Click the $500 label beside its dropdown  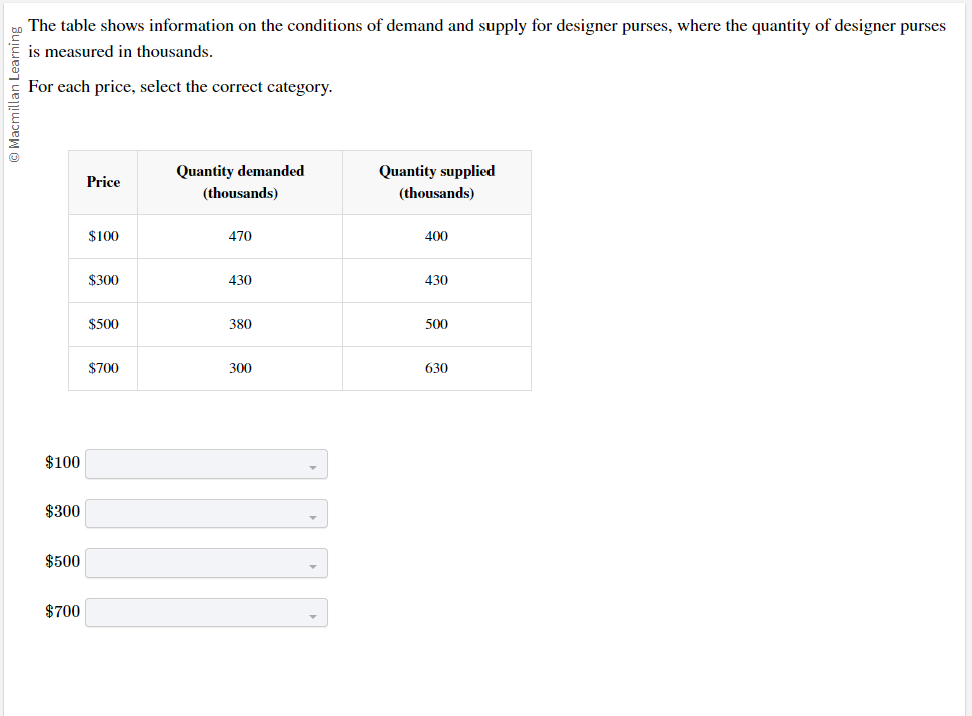click(x=61, y=561)
